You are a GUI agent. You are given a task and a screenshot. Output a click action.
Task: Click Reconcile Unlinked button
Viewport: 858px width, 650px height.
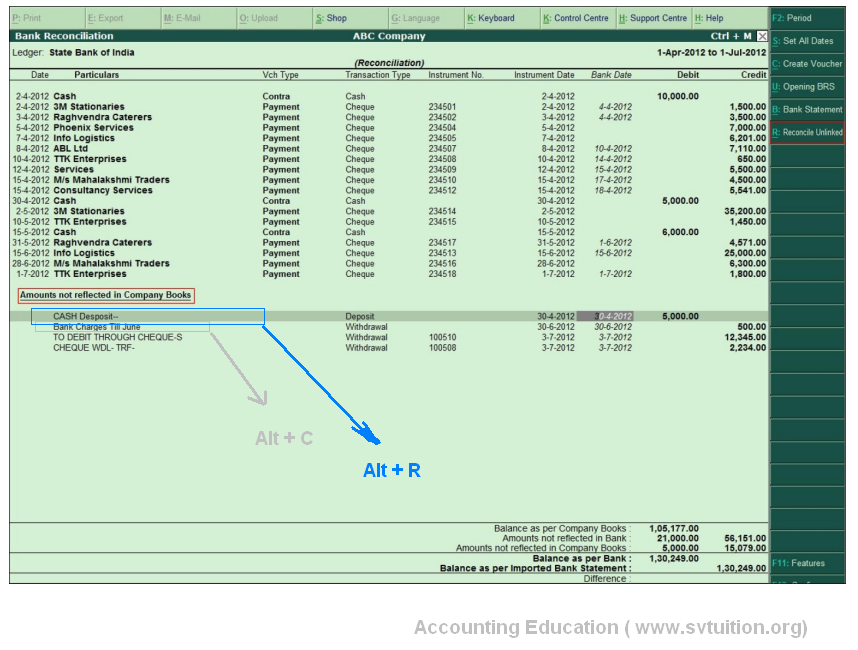807,132
